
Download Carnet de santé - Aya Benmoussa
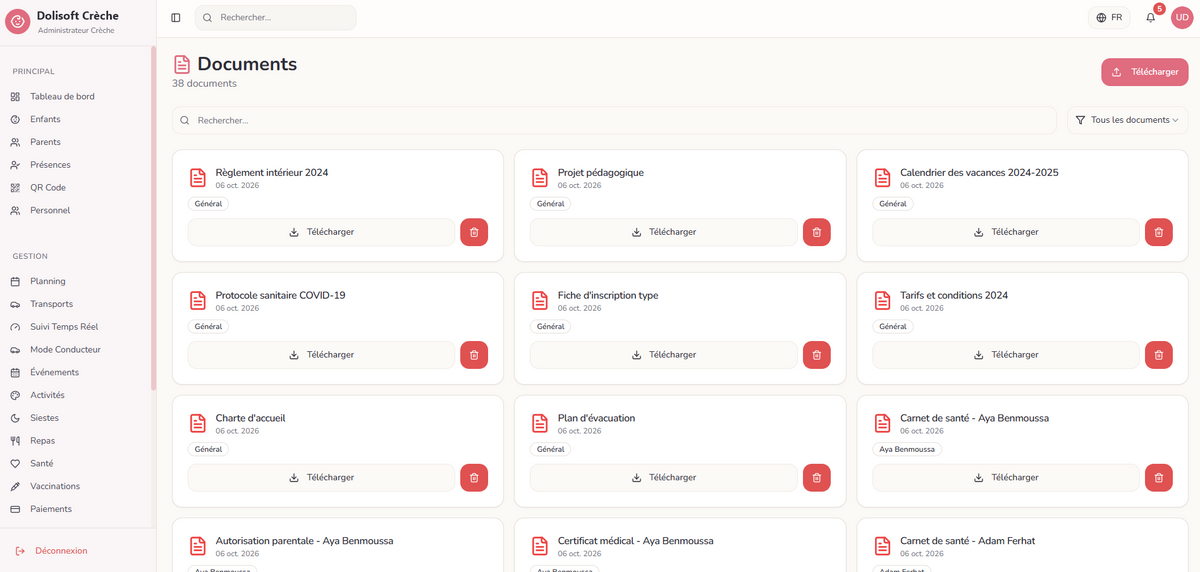[1006, 478]
